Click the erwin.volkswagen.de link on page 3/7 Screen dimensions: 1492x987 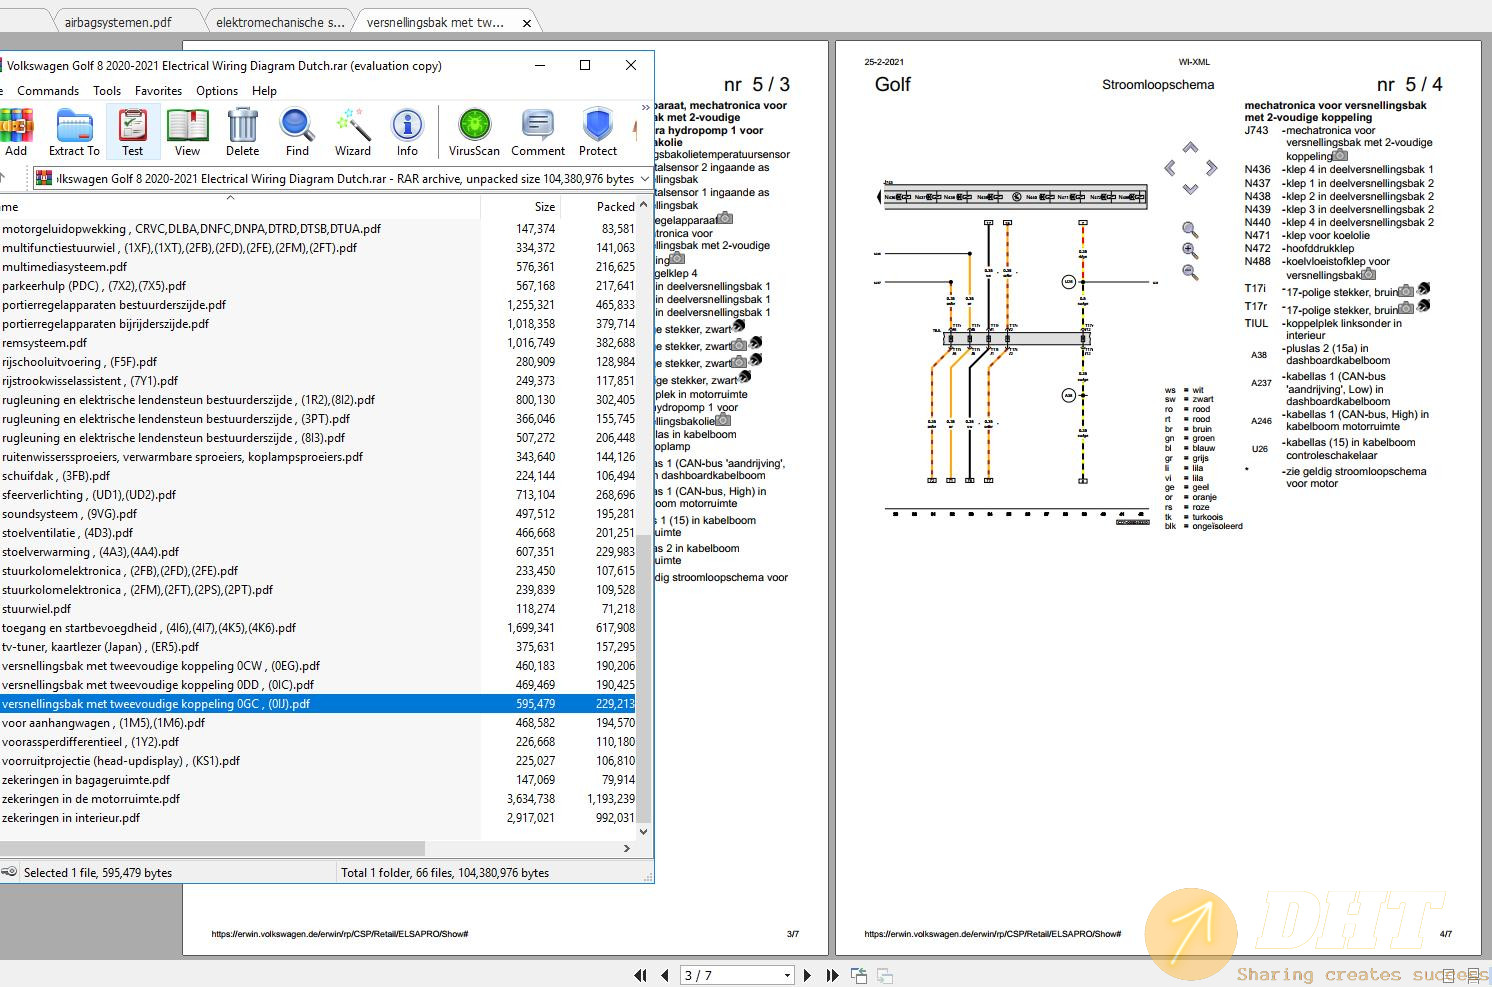click(x=339, y=934)
